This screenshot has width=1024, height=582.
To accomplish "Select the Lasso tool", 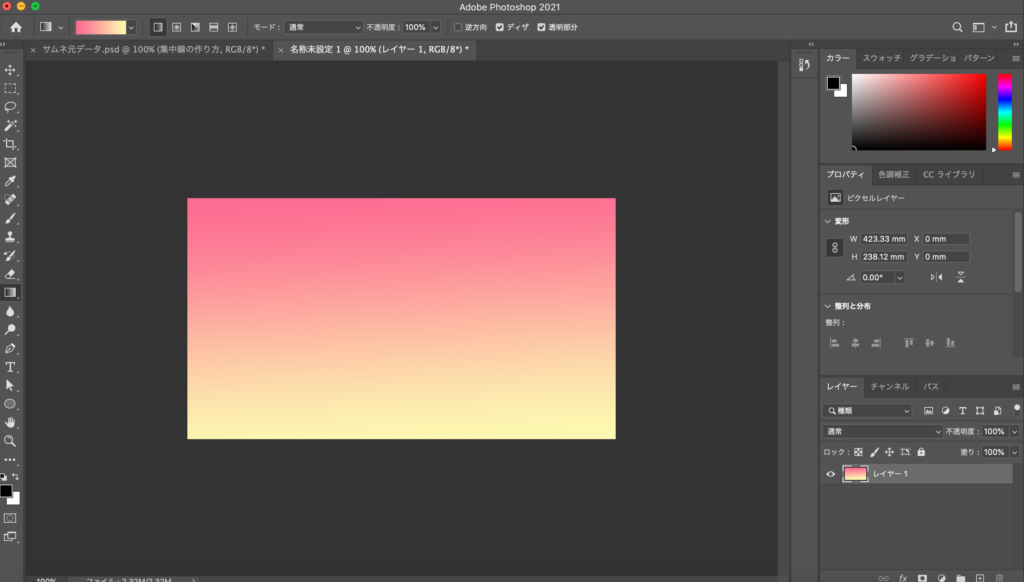I will [11, 107].
